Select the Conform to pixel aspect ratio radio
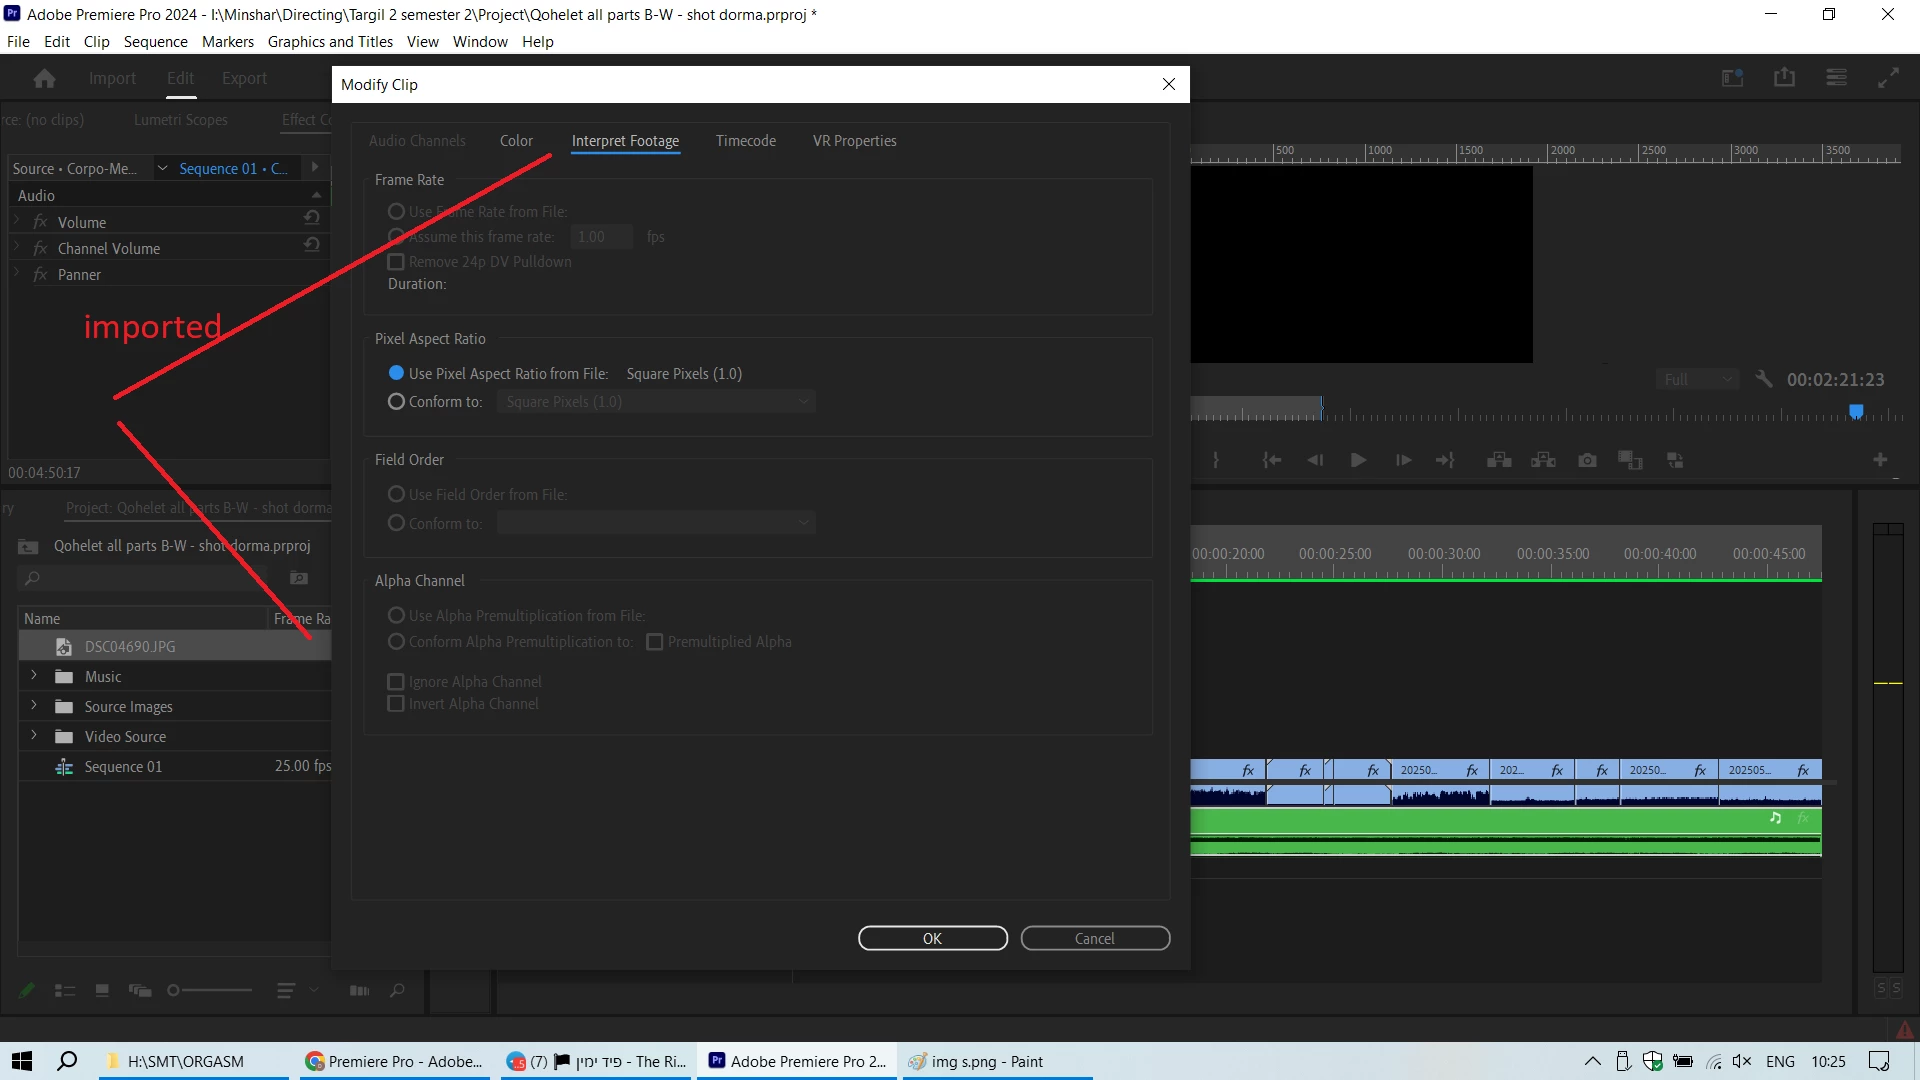This screenshot has height=1080, width=1920. [x=396, y=401]
